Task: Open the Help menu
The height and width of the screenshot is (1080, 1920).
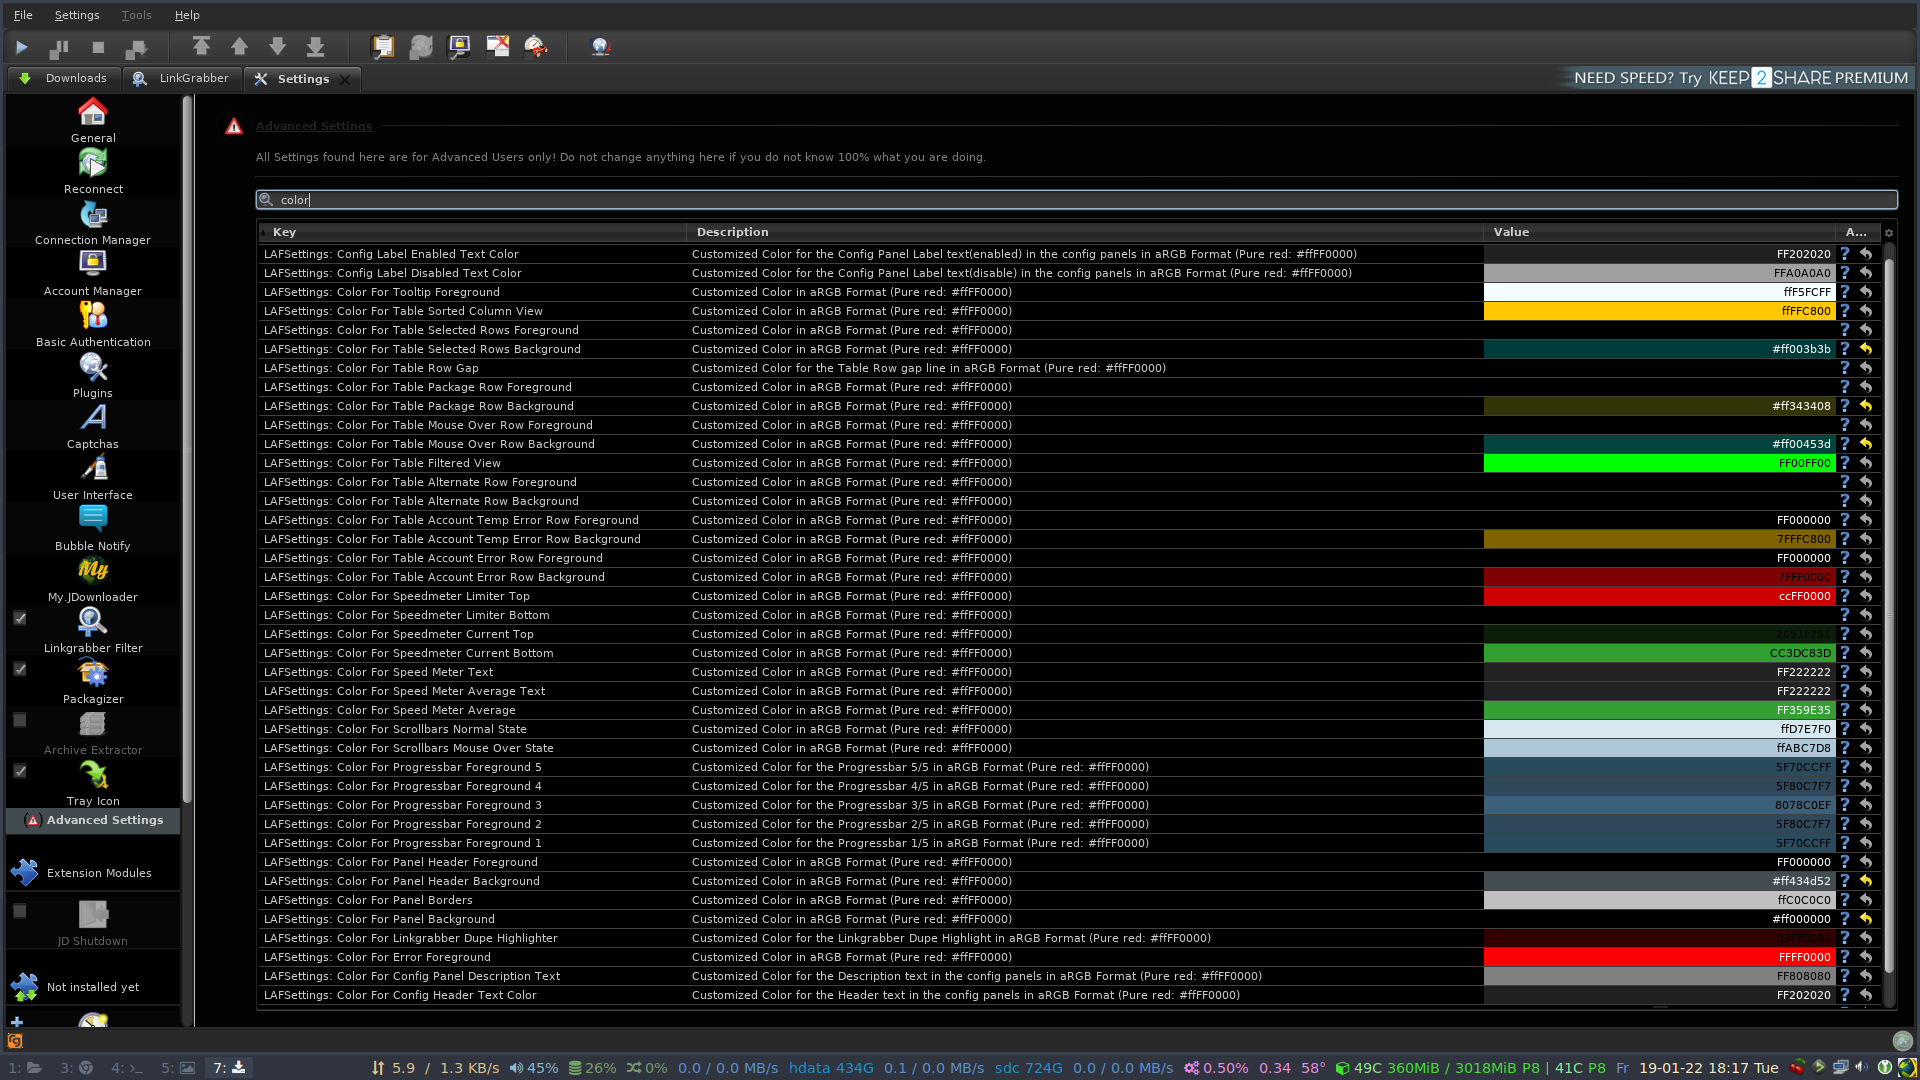Action: pos(187,15)
